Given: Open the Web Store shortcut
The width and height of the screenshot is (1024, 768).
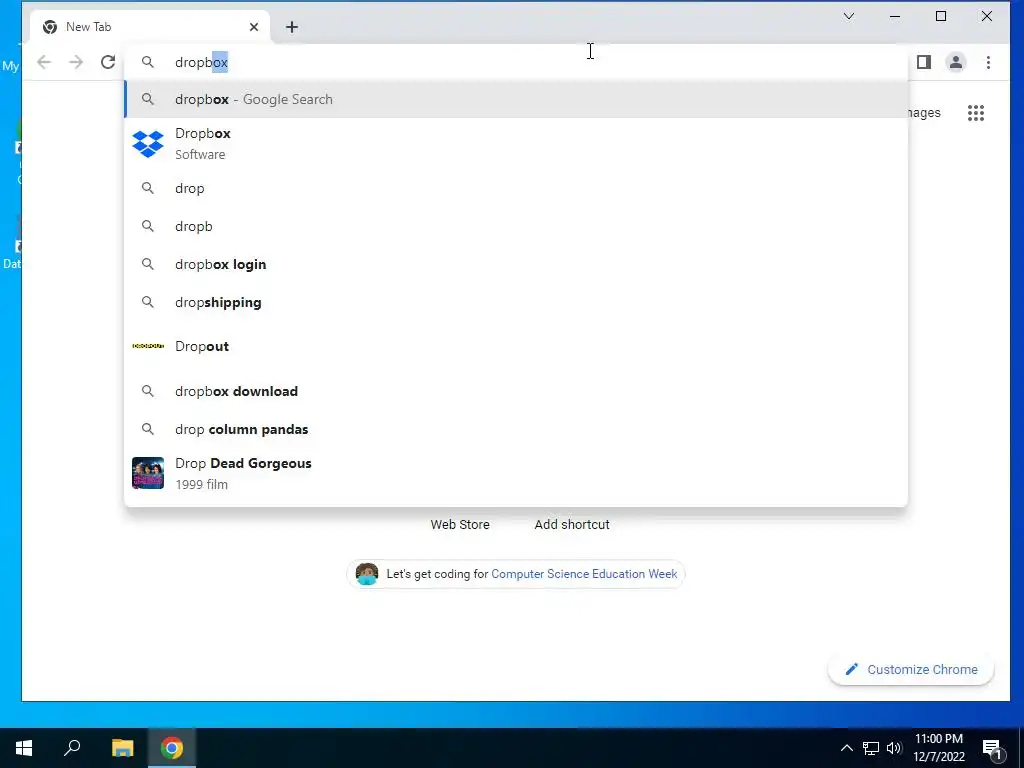Looking at the screenshot, I should [460, 524].
